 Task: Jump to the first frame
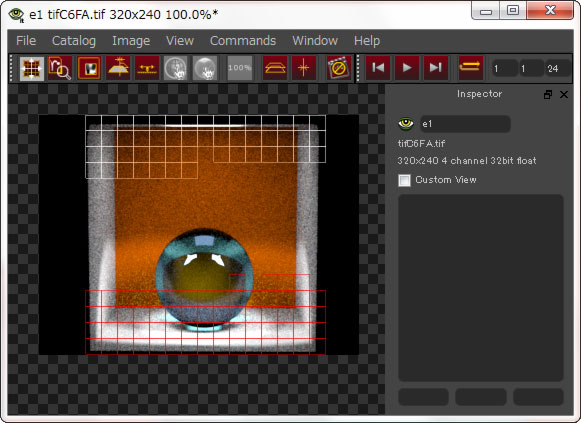[378, 68]
